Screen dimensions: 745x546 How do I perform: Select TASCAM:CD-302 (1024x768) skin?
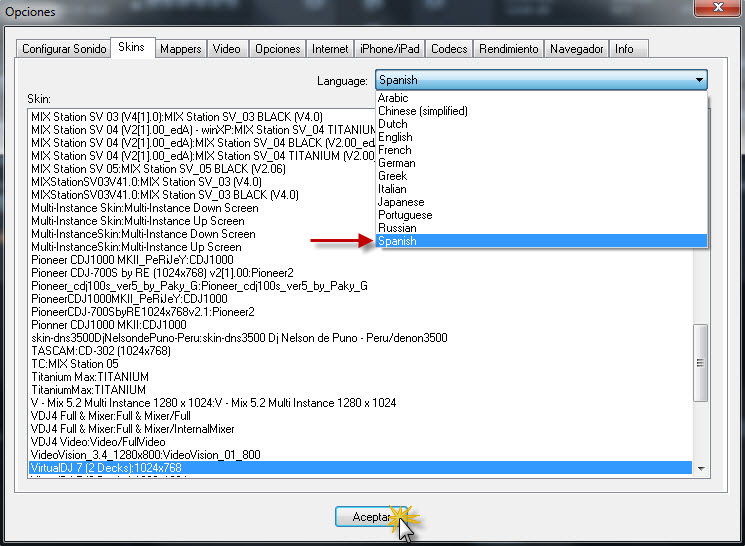[x=361, y=351]
